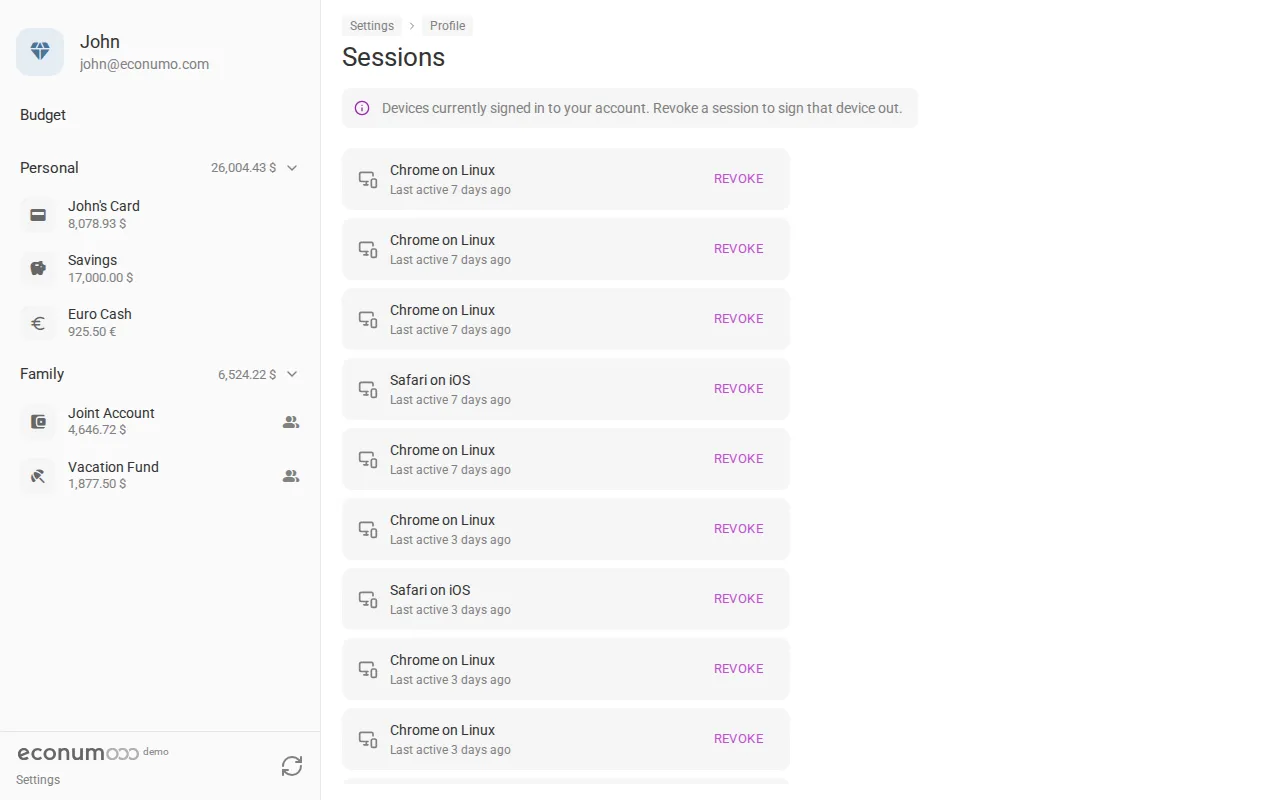1280x800 pixels.
Task: Click the Safari on iOS row active 3 days ago
Action: click(566, 599)
